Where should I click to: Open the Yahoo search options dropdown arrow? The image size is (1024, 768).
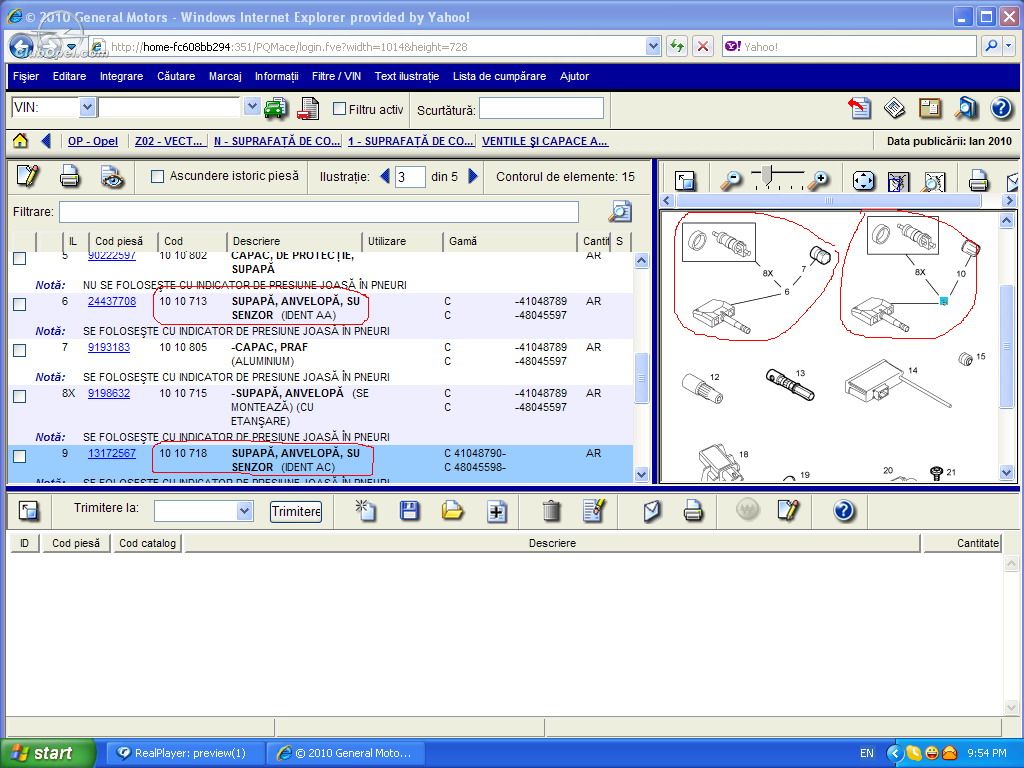(1010, 46)
